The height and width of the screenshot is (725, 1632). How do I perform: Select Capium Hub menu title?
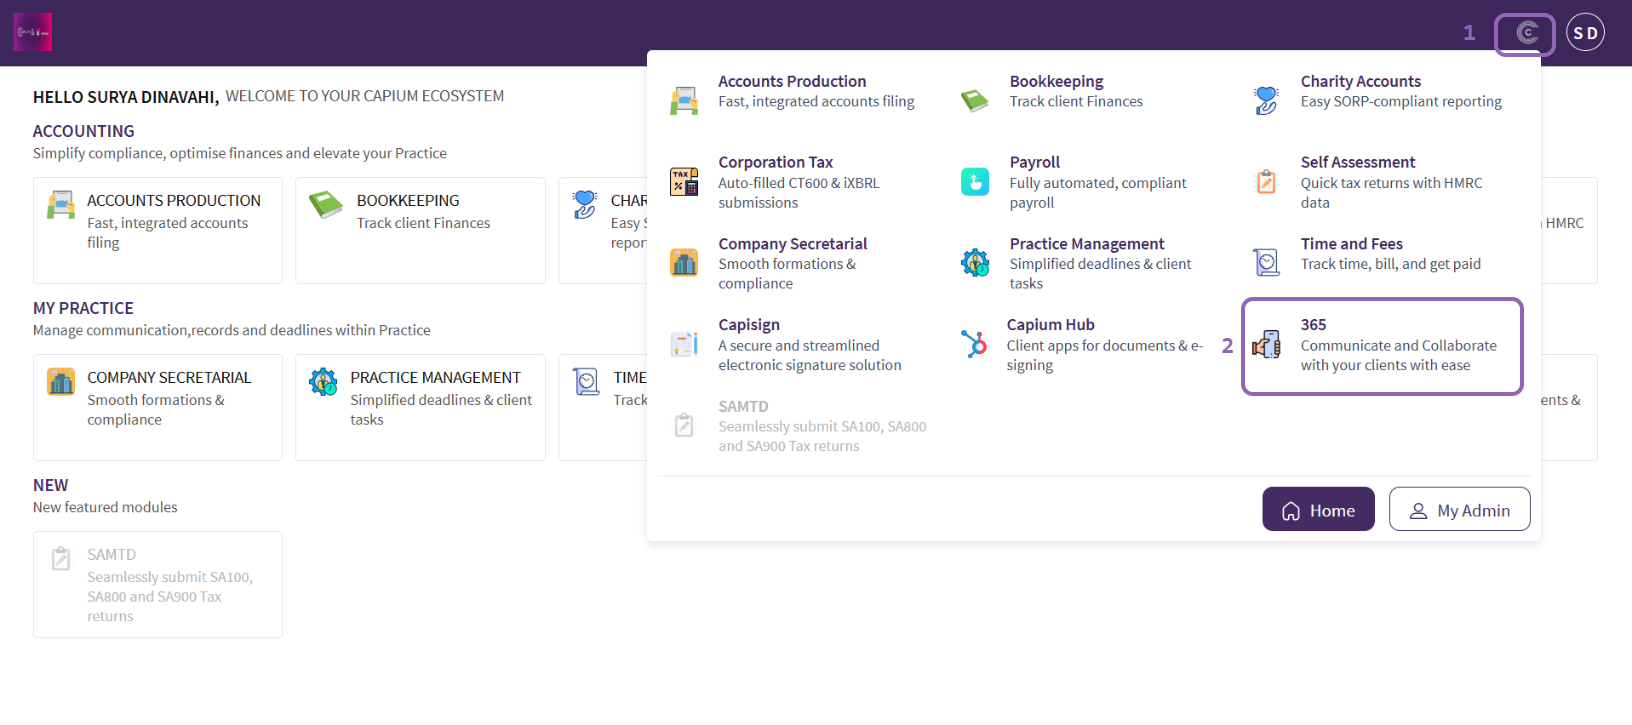point(1050,325)
